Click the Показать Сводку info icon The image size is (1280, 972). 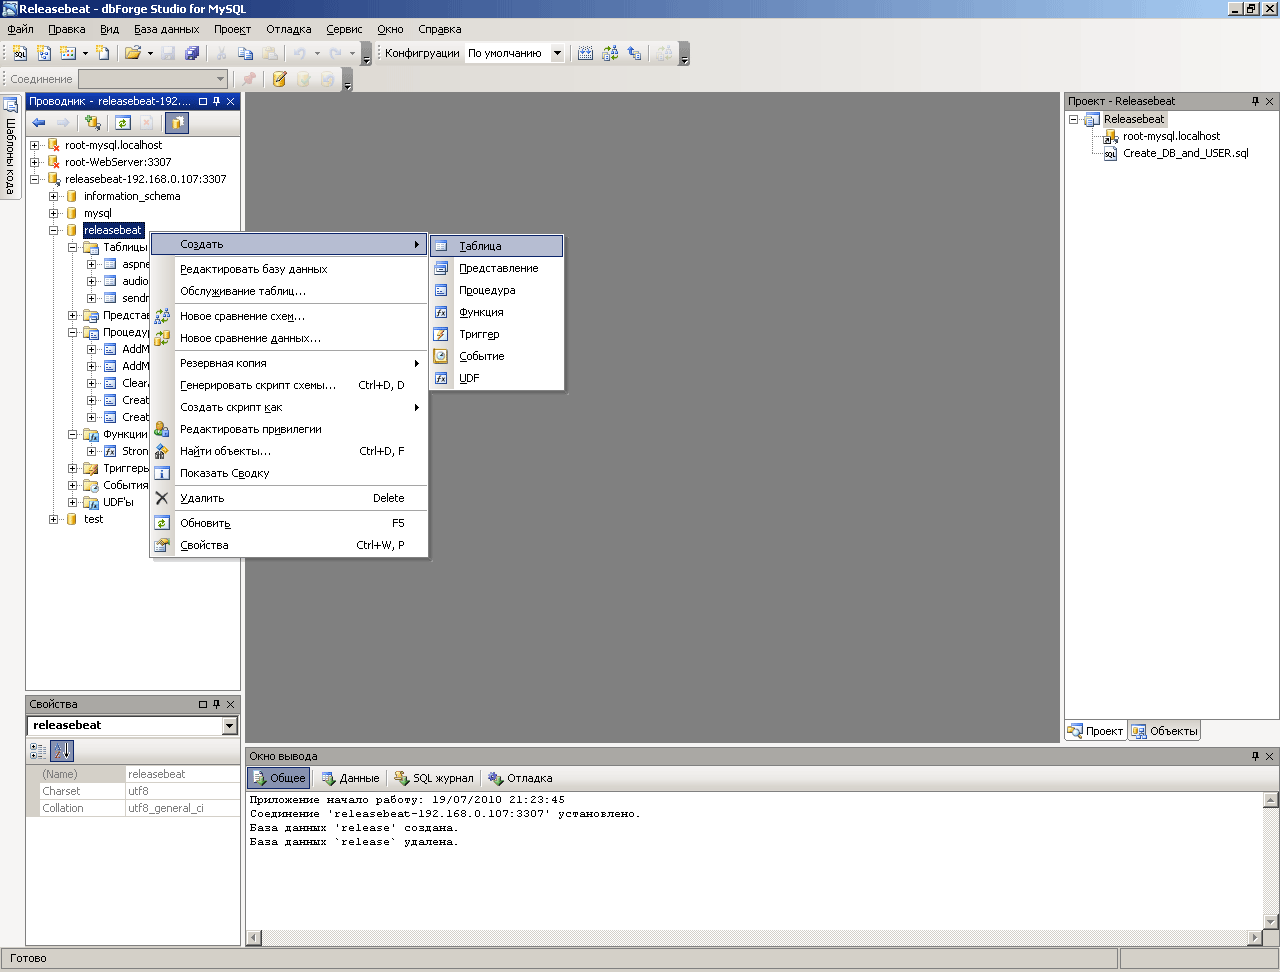click(162, 473)
